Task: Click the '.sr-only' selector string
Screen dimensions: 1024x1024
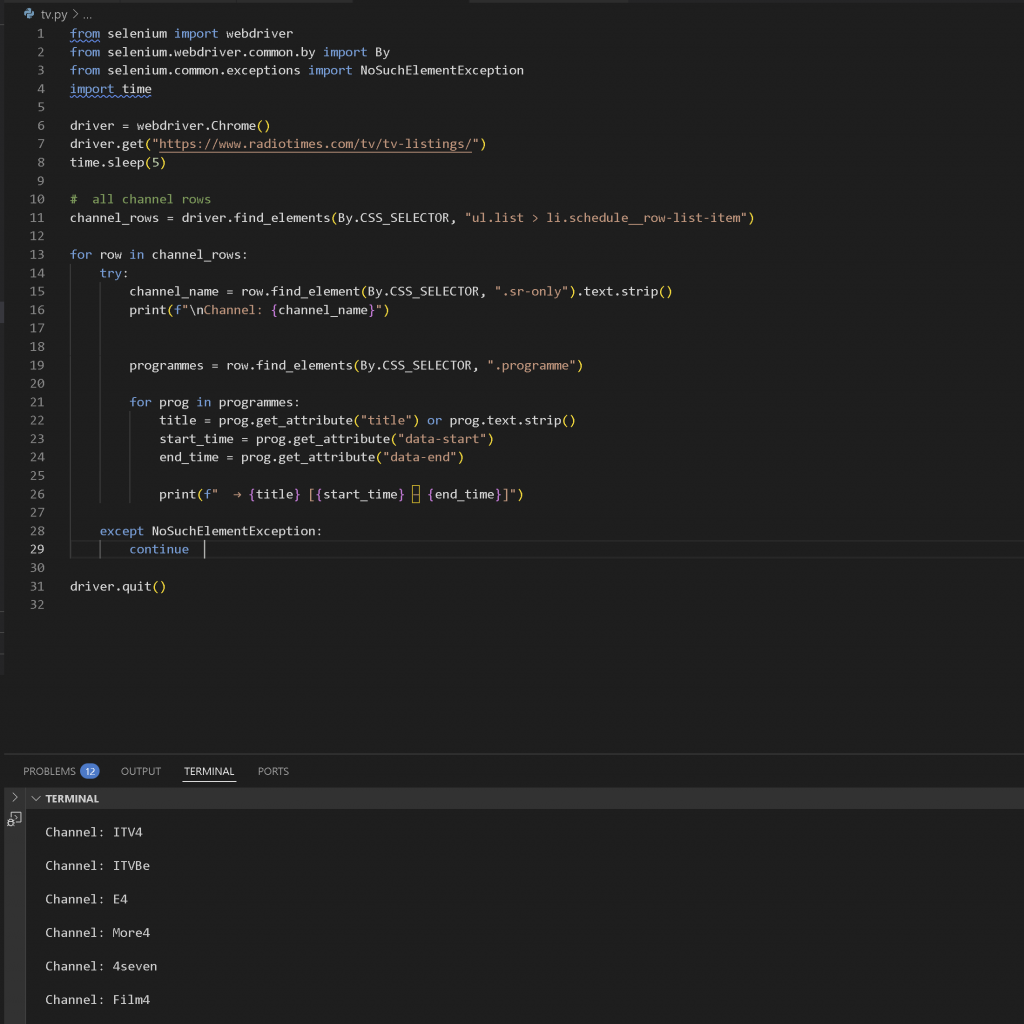Action: (531, 291)
